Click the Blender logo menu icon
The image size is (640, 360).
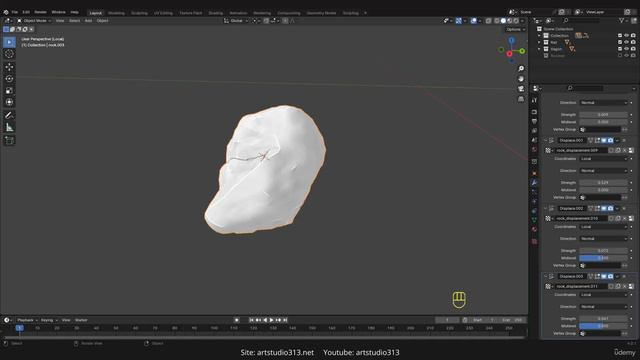(6, 12)
